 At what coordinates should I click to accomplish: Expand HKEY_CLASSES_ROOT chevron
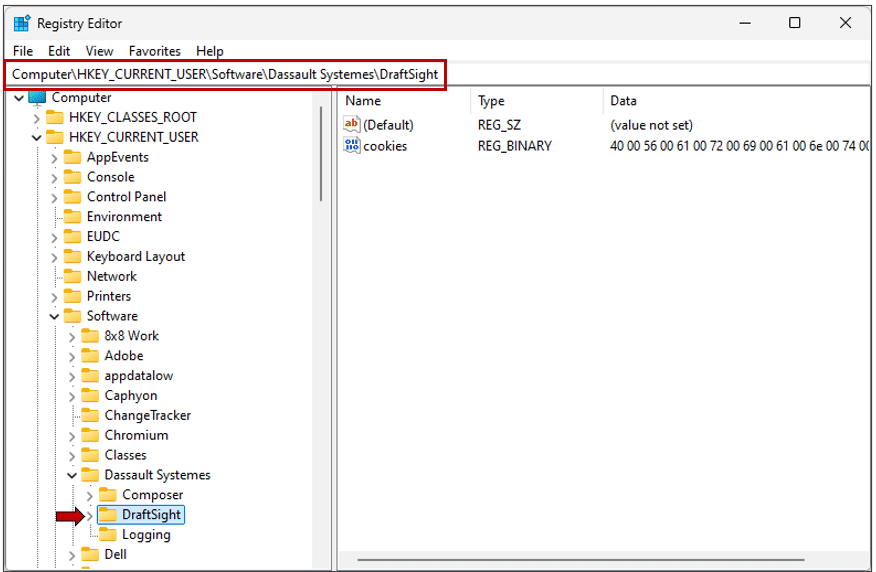coord(36,118)
